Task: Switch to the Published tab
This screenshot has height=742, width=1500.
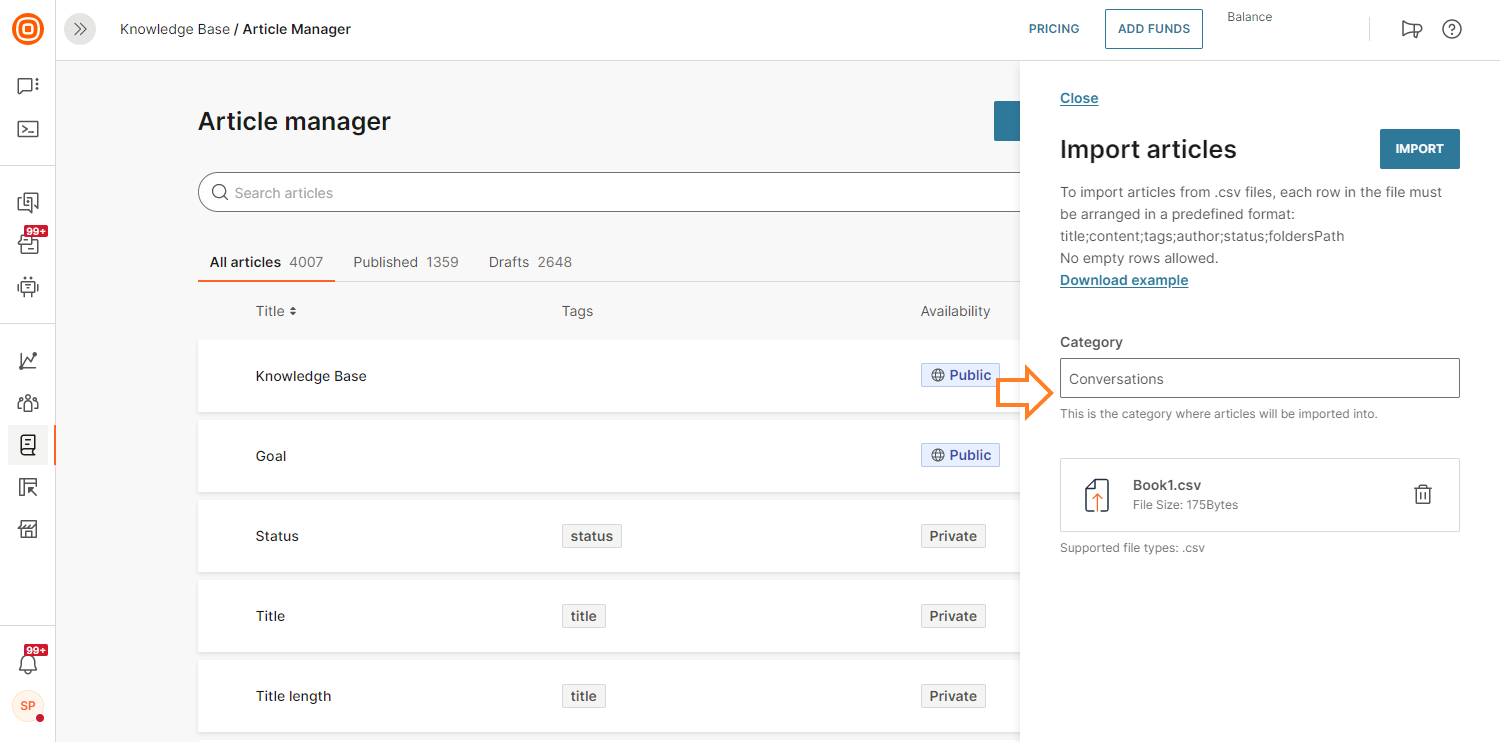Action: 405,262
